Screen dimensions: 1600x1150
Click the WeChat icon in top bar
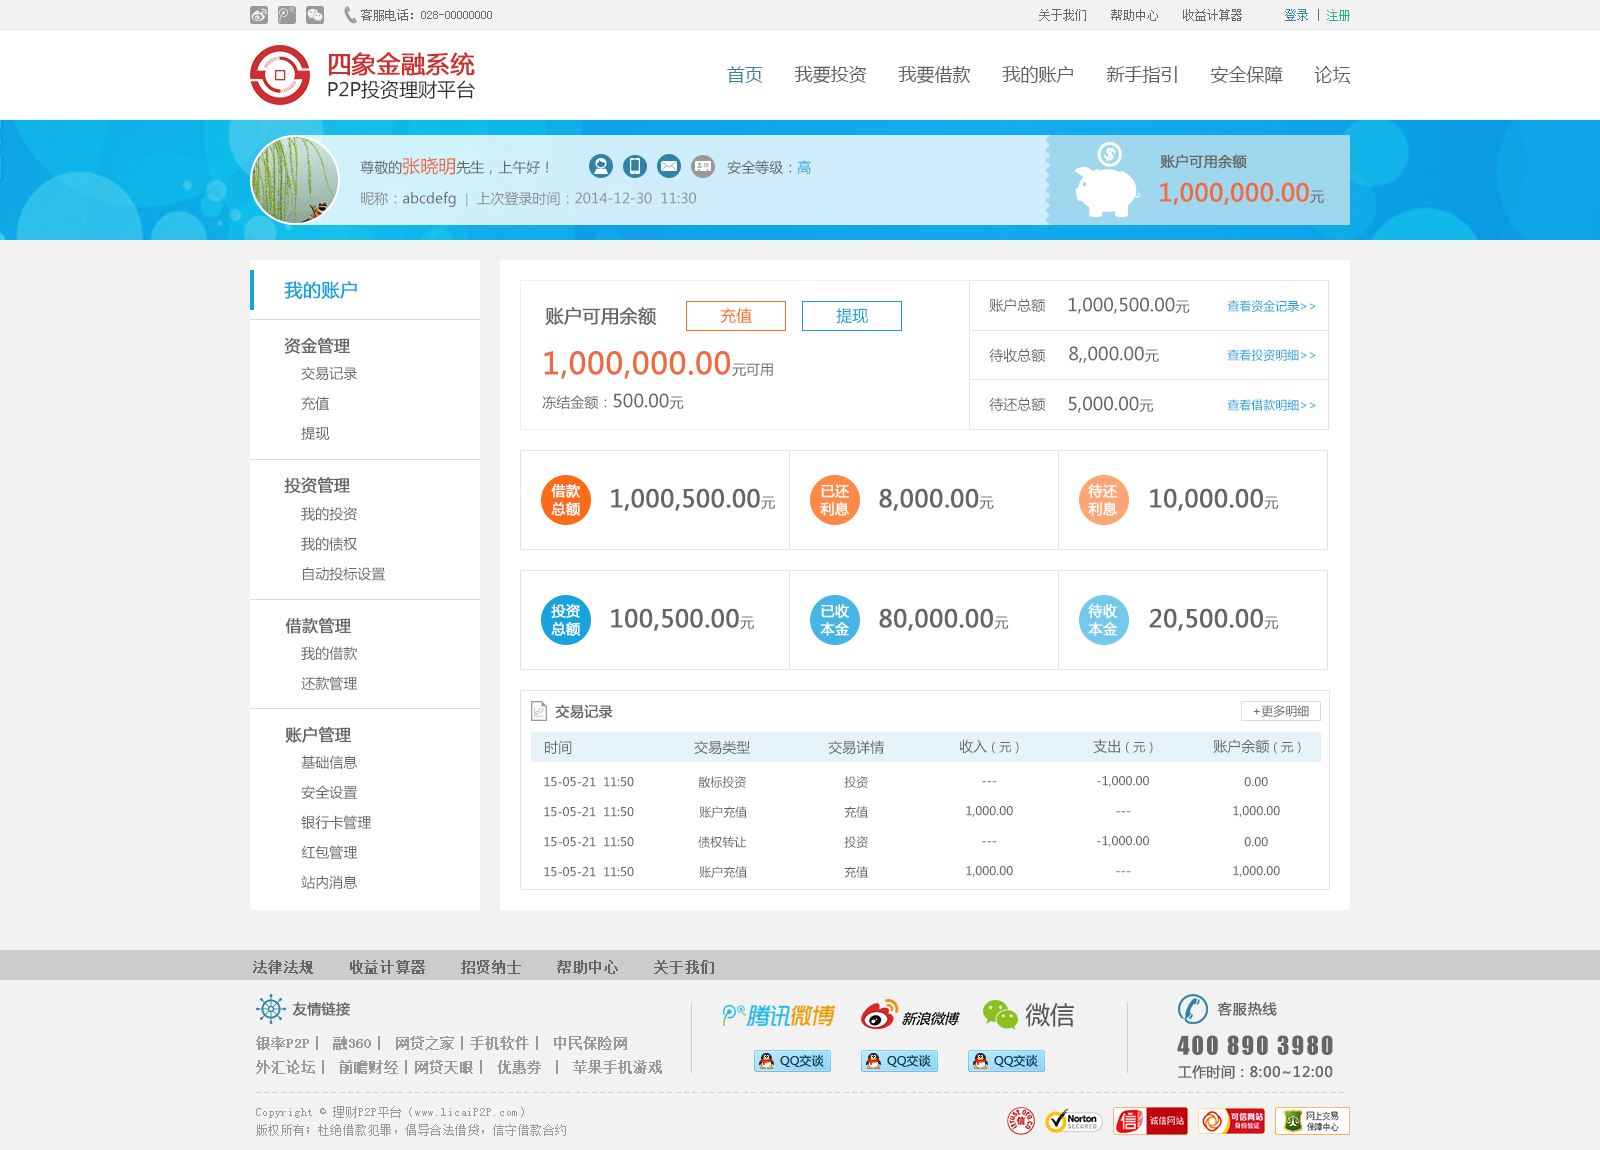coord(315,15)
